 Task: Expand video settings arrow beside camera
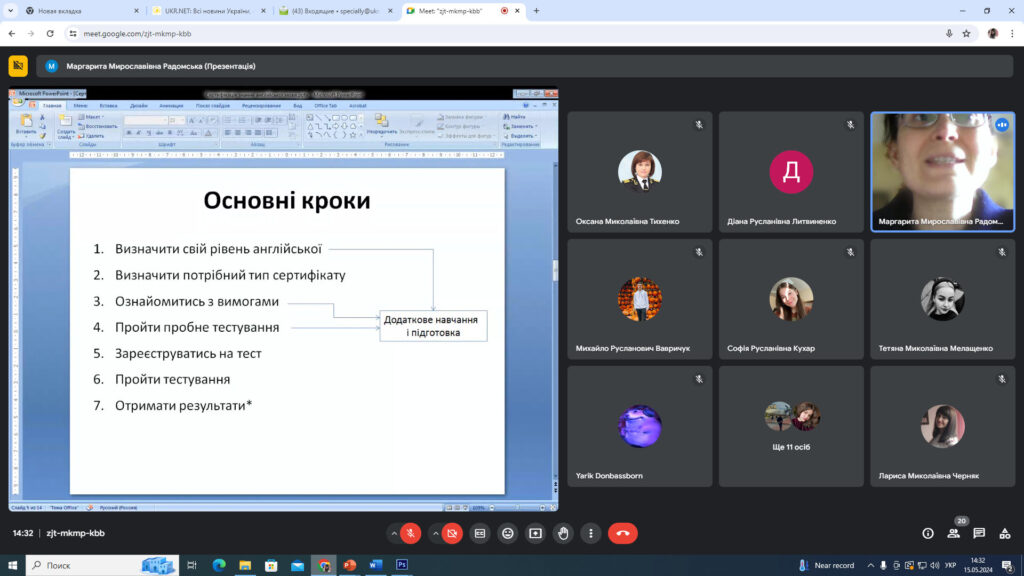pyautogui.click(x=436, y=534)
